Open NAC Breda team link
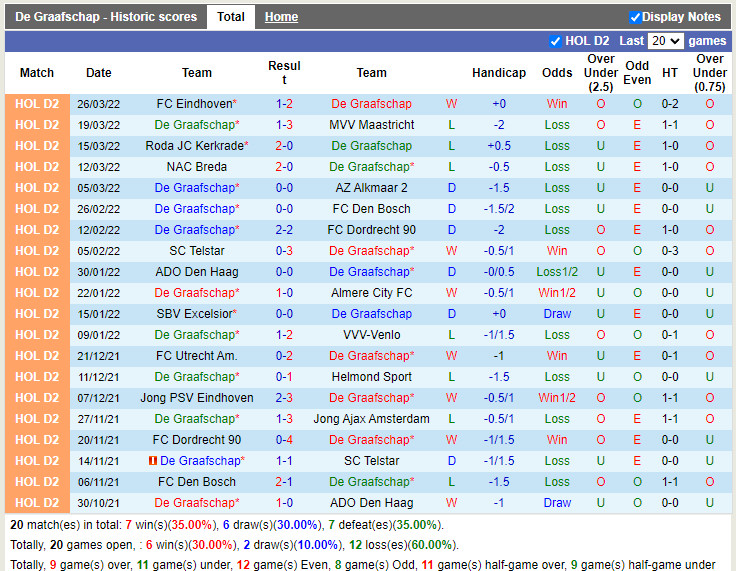Screen dimensions: 736x571 point(197,167)
